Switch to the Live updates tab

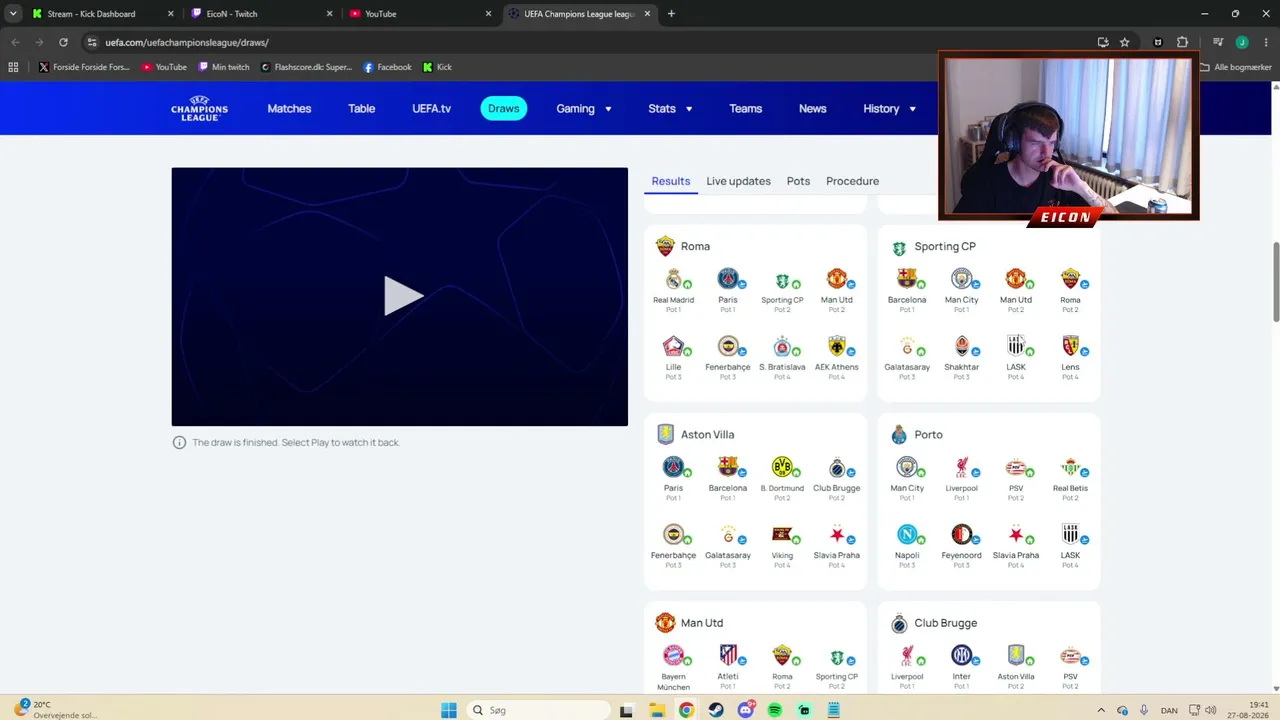point(738,181)
